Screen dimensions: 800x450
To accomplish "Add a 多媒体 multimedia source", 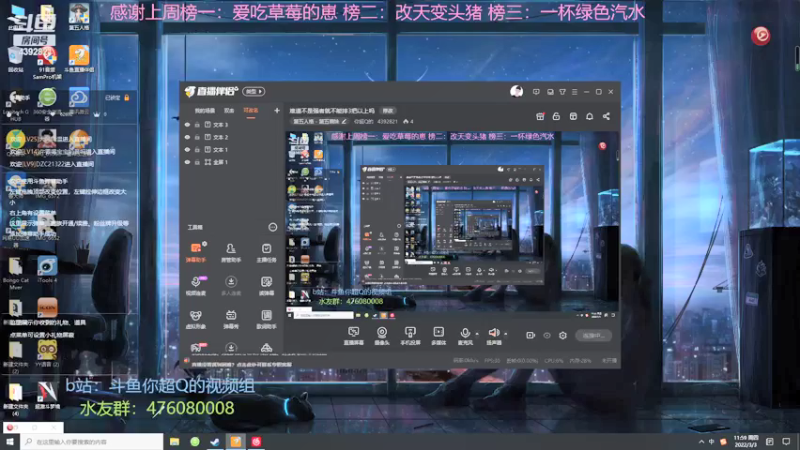I will click(438, 336).
